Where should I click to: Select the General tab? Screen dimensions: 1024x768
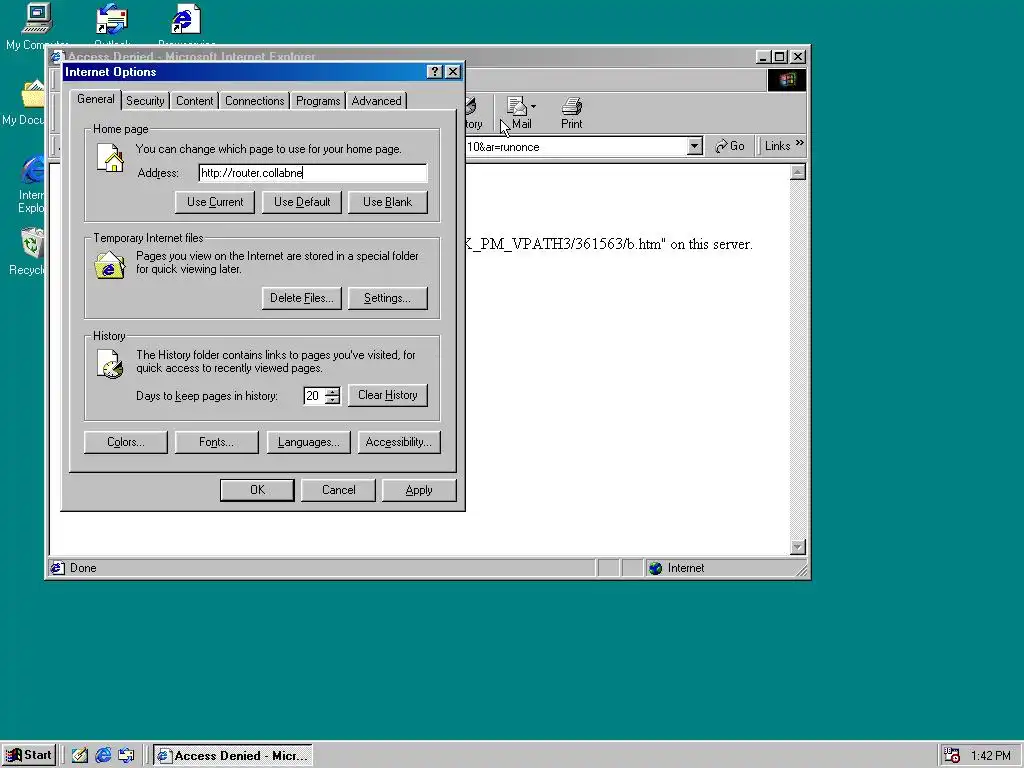click(95, 99)
